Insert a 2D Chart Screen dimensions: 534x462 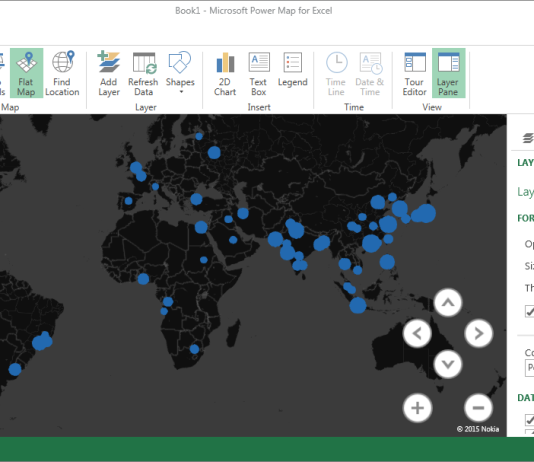click(x=225, y=73)
